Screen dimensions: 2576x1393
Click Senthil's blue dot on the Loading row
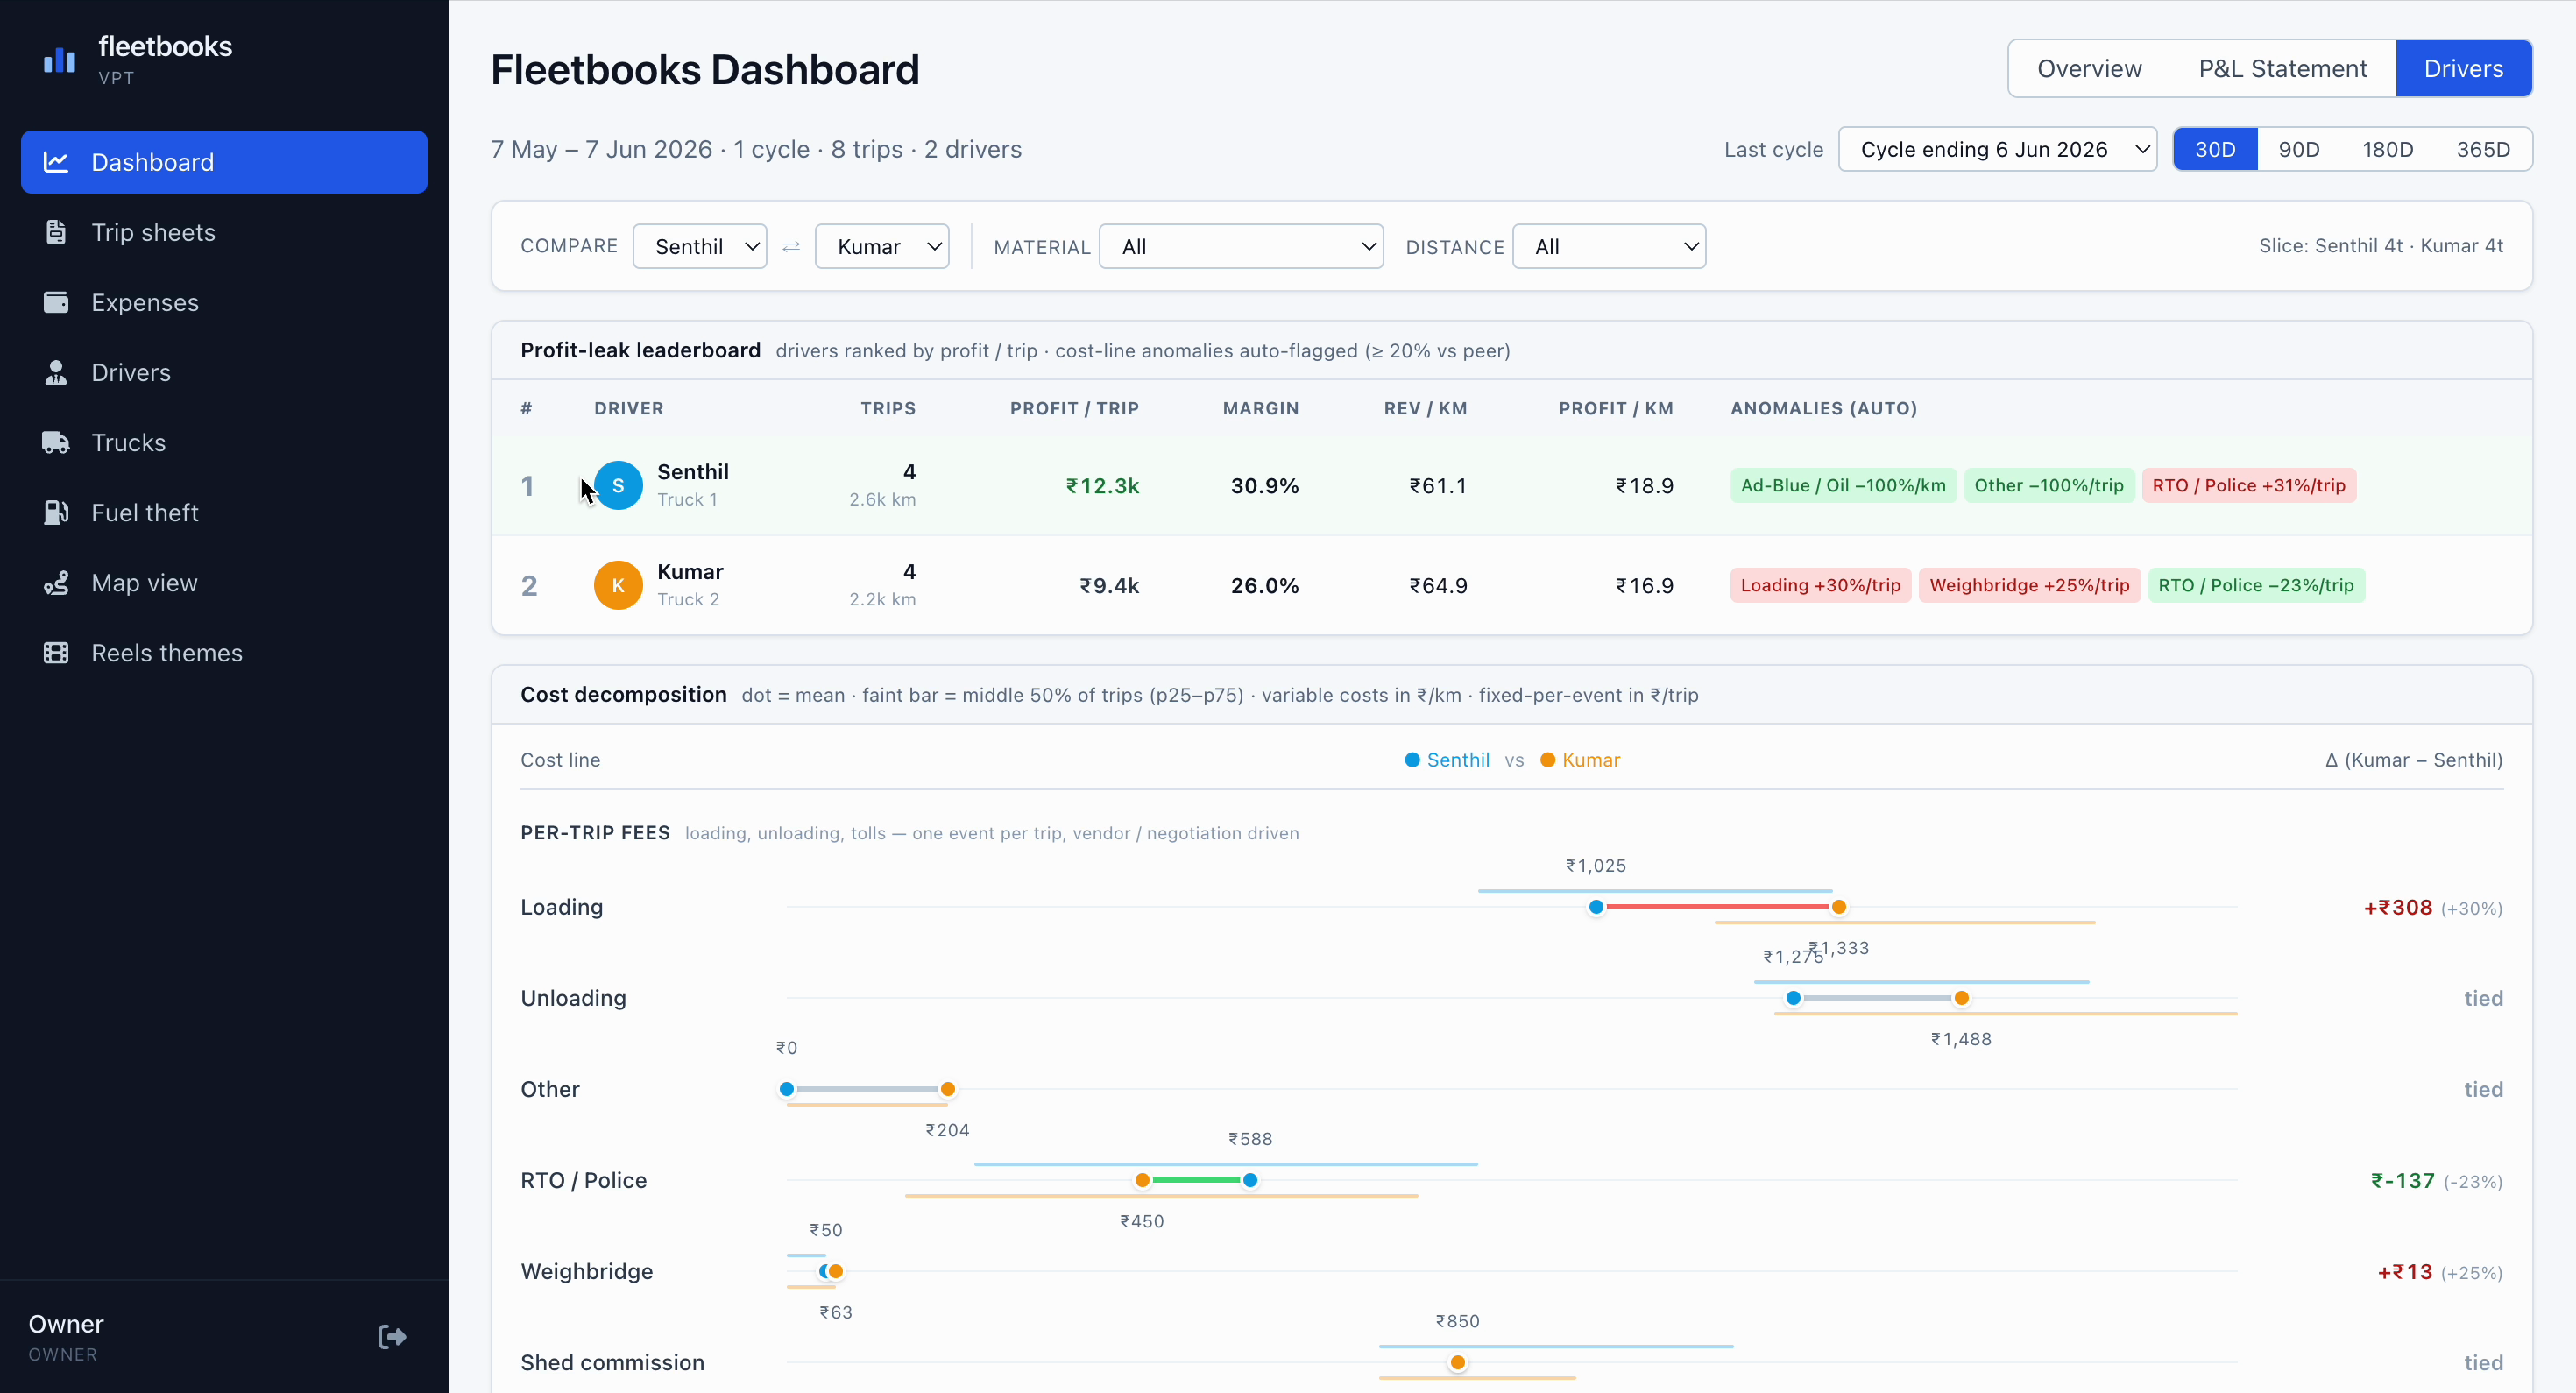pos(1596,907)
